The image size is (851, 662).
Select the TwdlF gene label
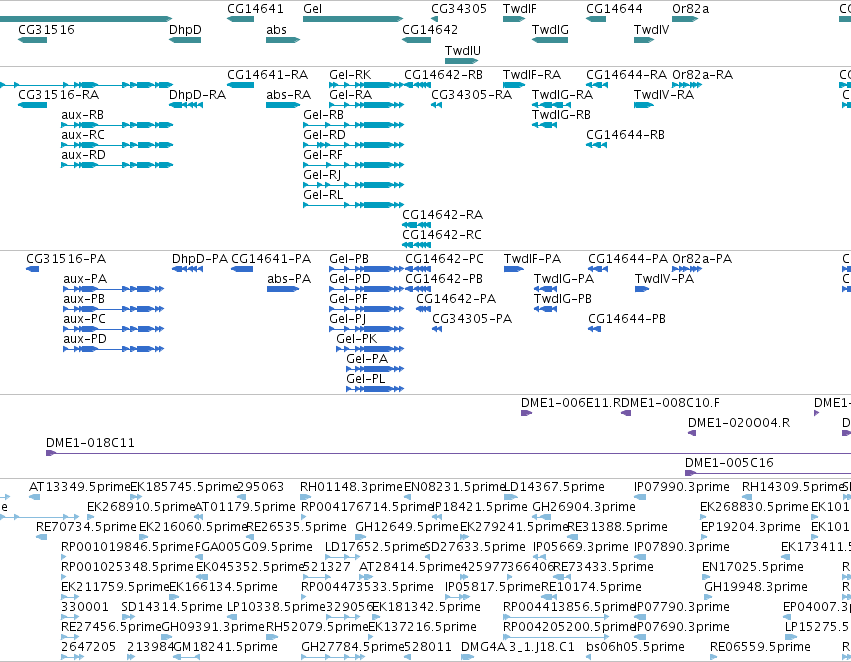click(519, 9)
